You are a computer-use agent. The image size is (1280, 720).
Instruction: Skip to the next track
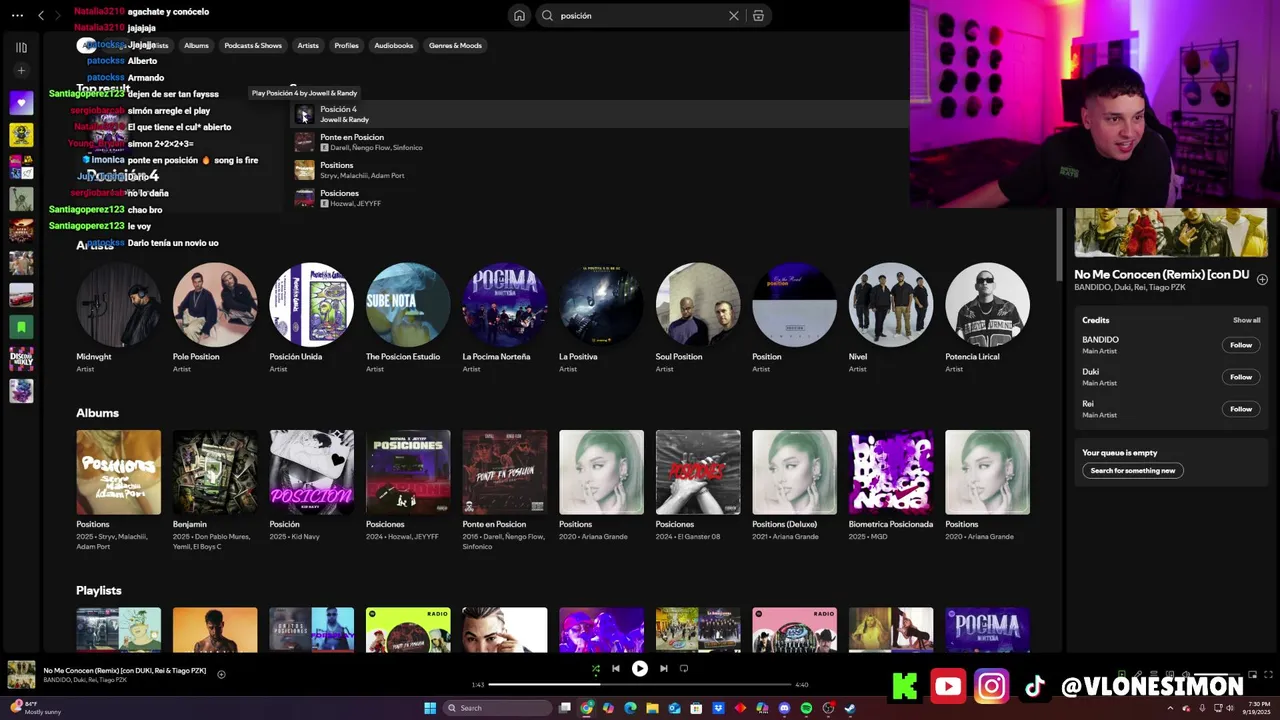664,669
